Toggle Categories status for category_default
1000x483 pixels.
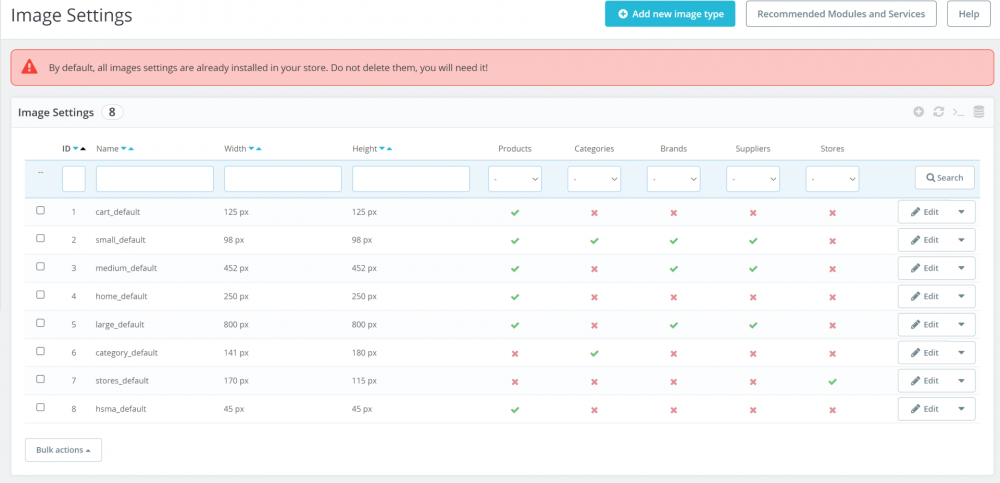point(594,353)
